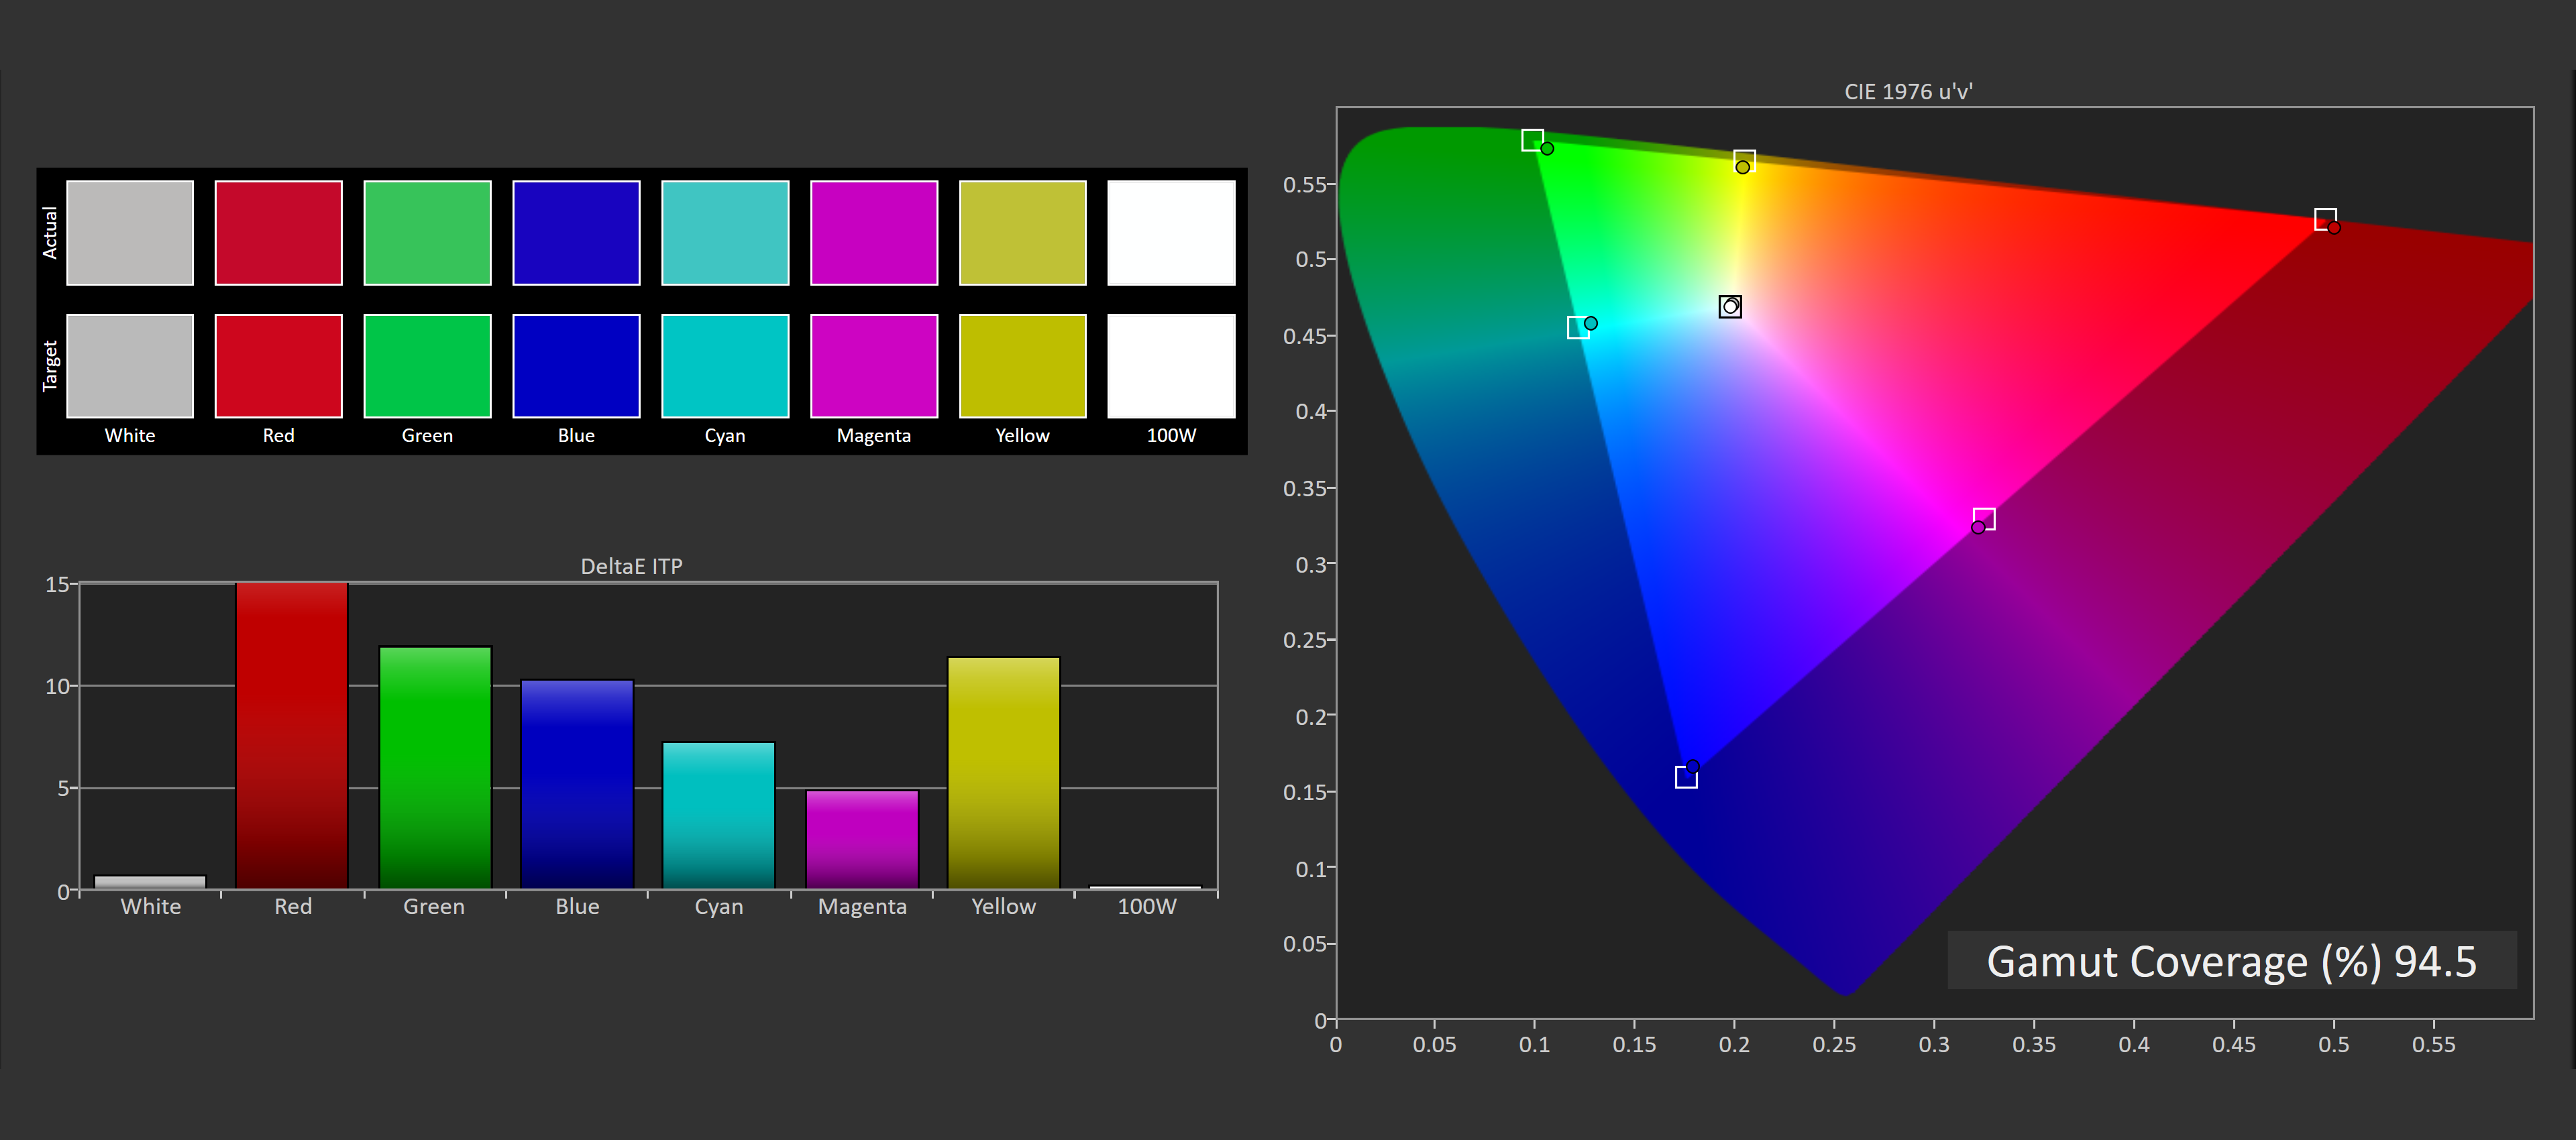
Task: Click the white point marker on CIE chart
Action: coord(1730,306)
